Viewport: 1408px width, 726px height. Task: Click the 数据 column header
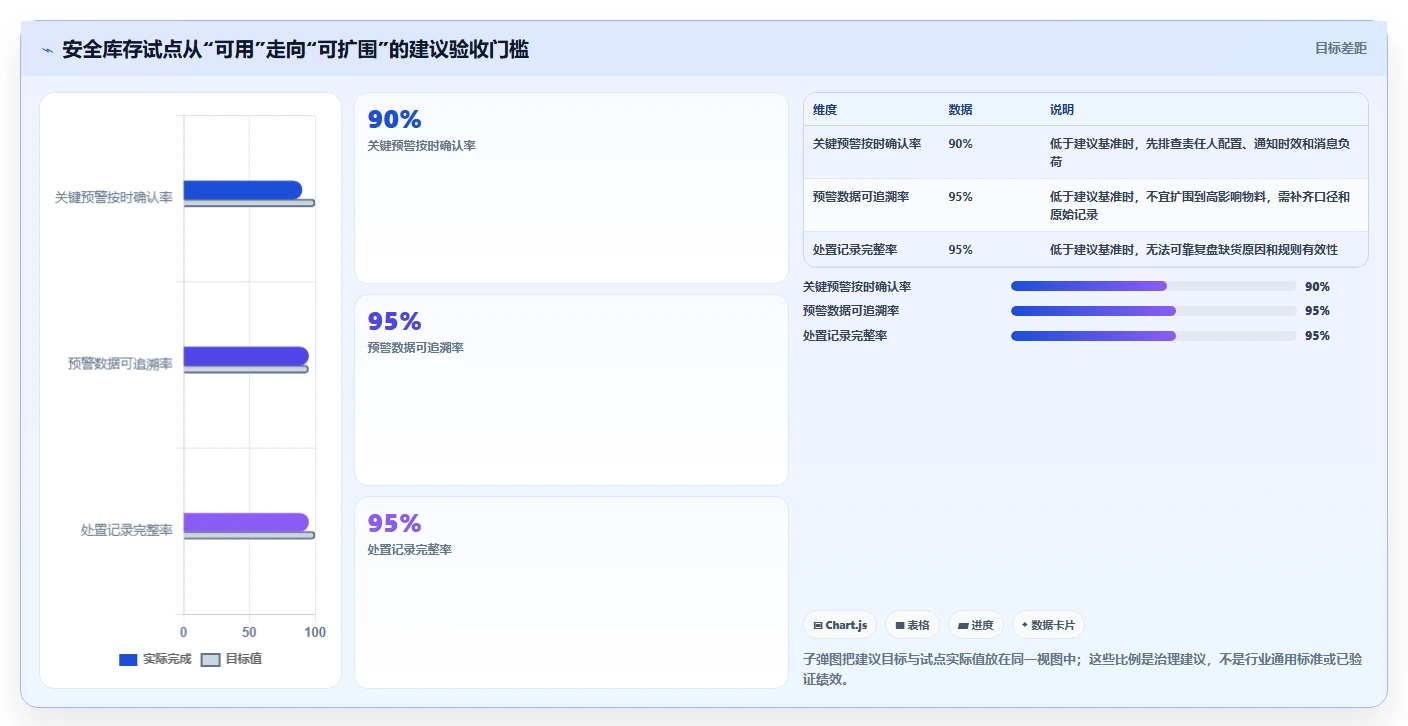click(x=960, y=110)
